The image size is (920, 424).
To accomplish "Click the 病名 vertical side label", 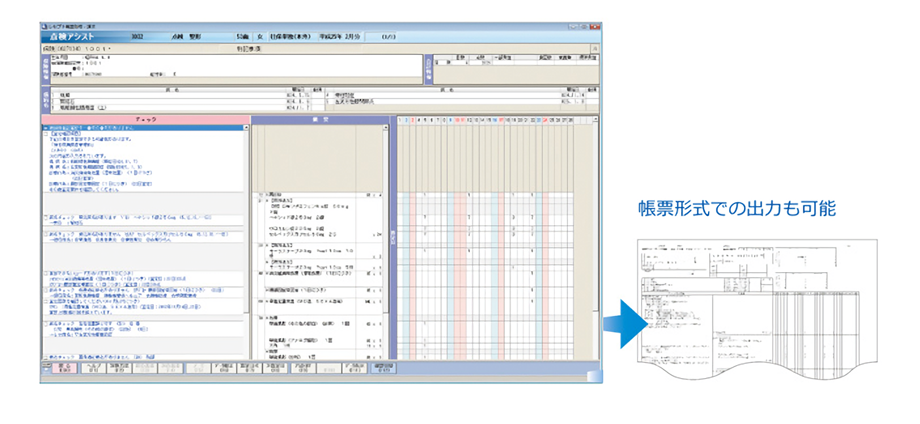I will (45, 100).
